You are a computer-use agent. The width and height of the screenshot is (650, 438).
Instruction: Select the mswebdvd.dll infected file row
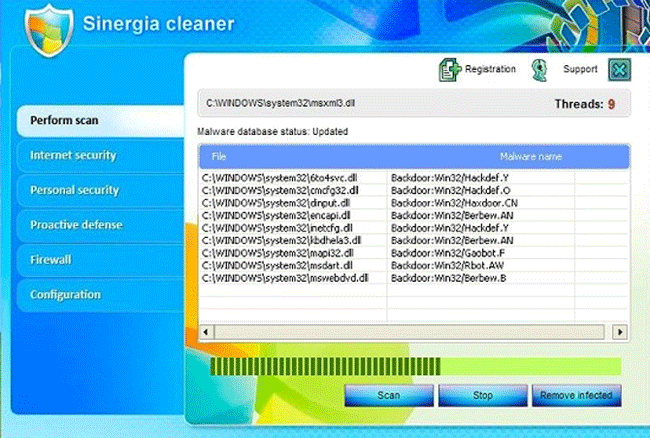(x=291, y=277)
